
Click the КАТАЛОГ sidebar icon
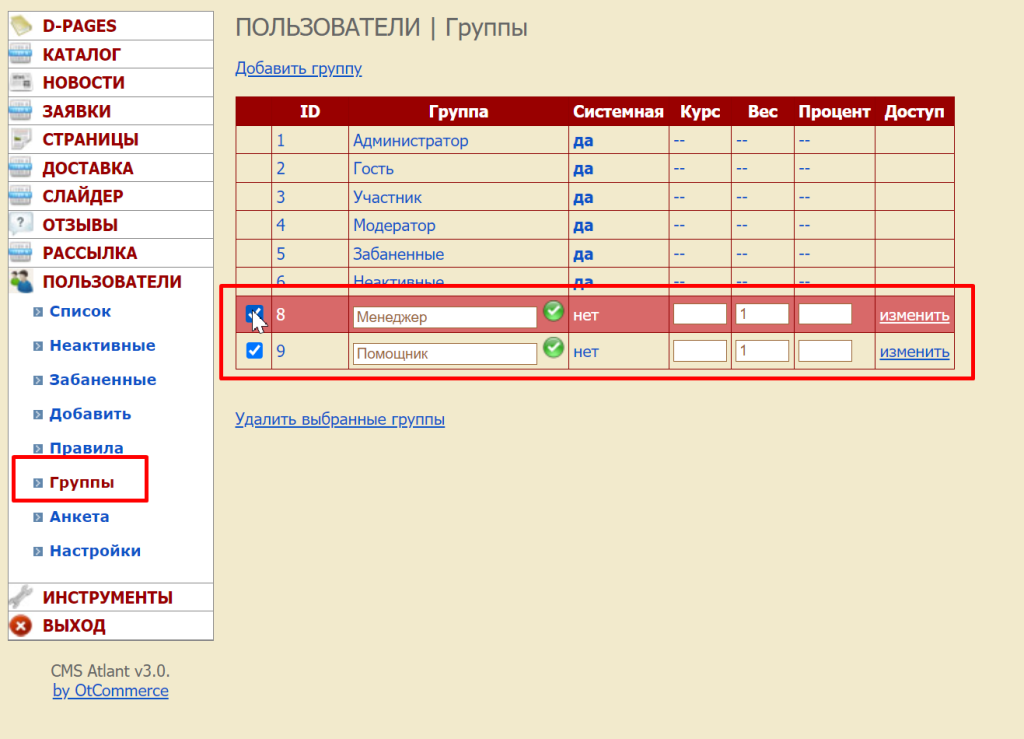pos(21,54)
